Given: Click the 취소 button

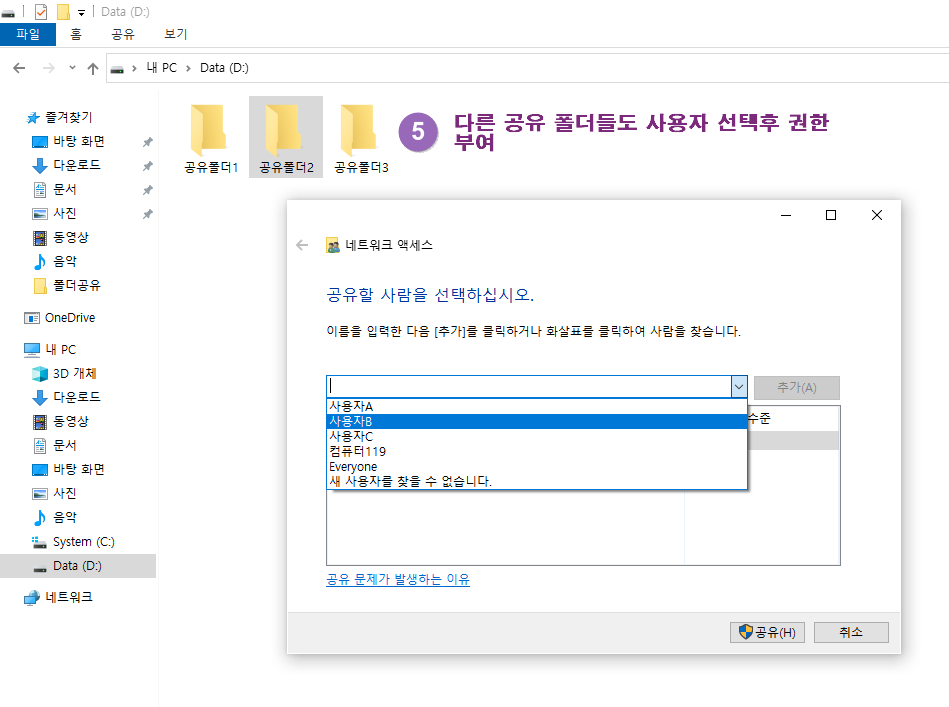Looking at the screenshot, I should (851, 632).
